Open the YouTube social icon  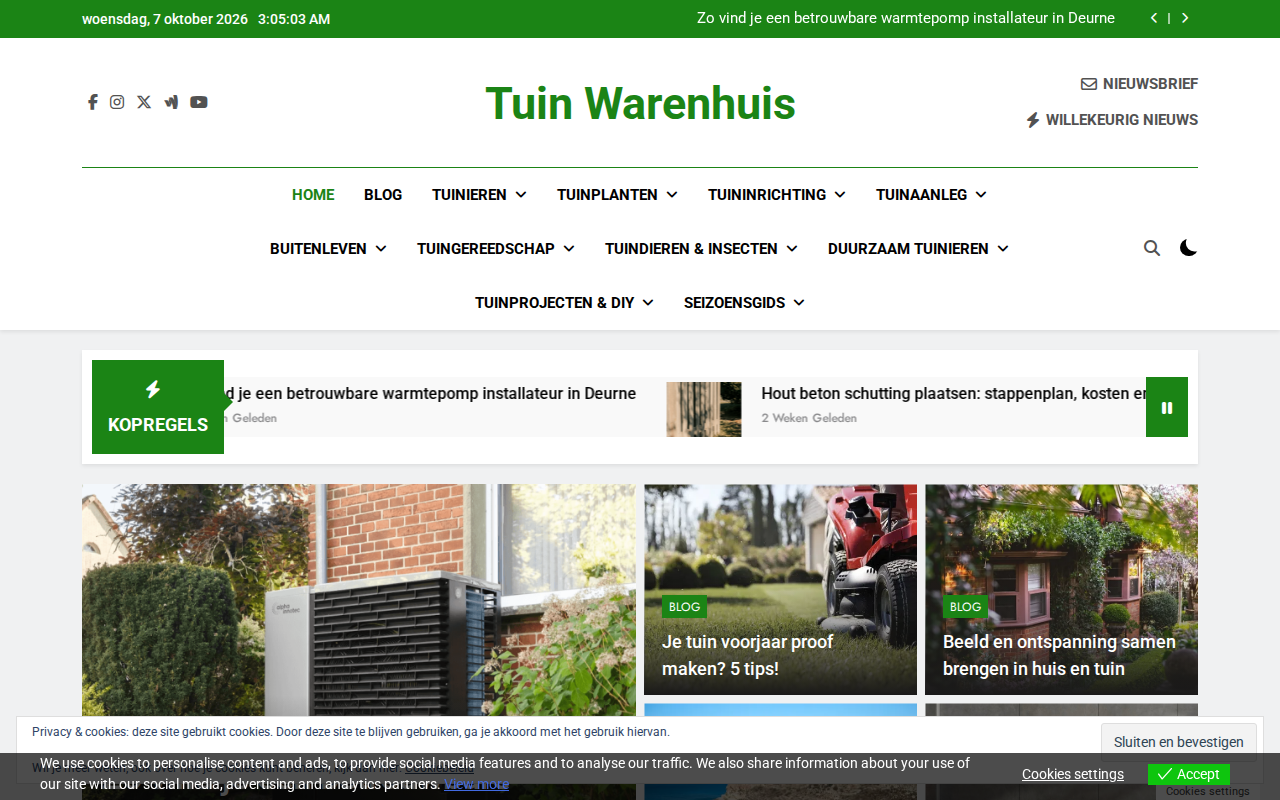pyautogui.click(x=199, y=102)
